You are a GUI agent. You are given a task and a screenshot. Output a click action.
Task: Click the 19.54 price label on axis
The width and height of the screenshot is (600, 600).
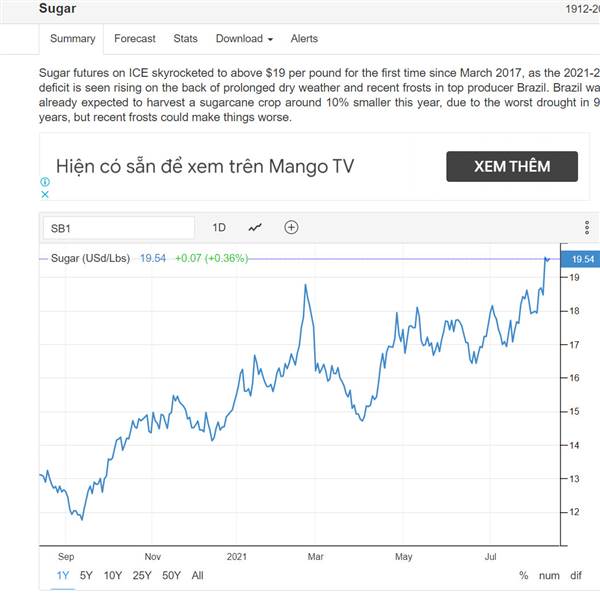click(580, 259)
